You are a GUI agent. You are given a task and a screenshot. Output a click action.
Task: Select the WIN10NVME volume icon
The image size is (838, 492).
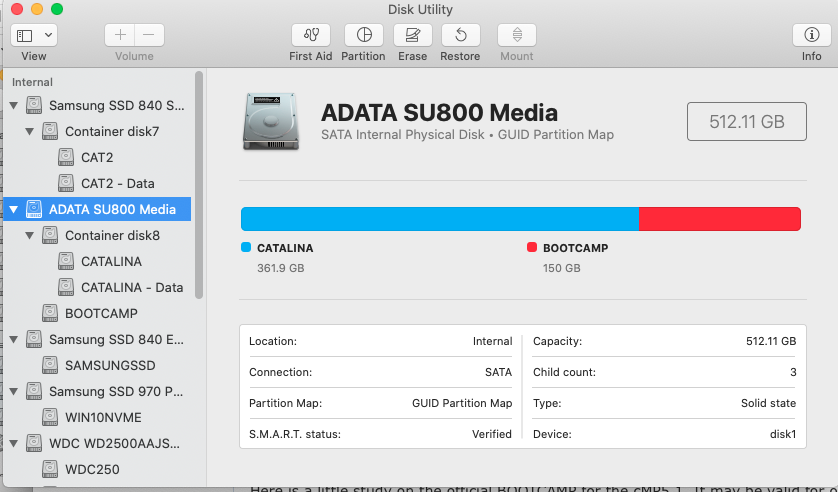coord(50,417)
